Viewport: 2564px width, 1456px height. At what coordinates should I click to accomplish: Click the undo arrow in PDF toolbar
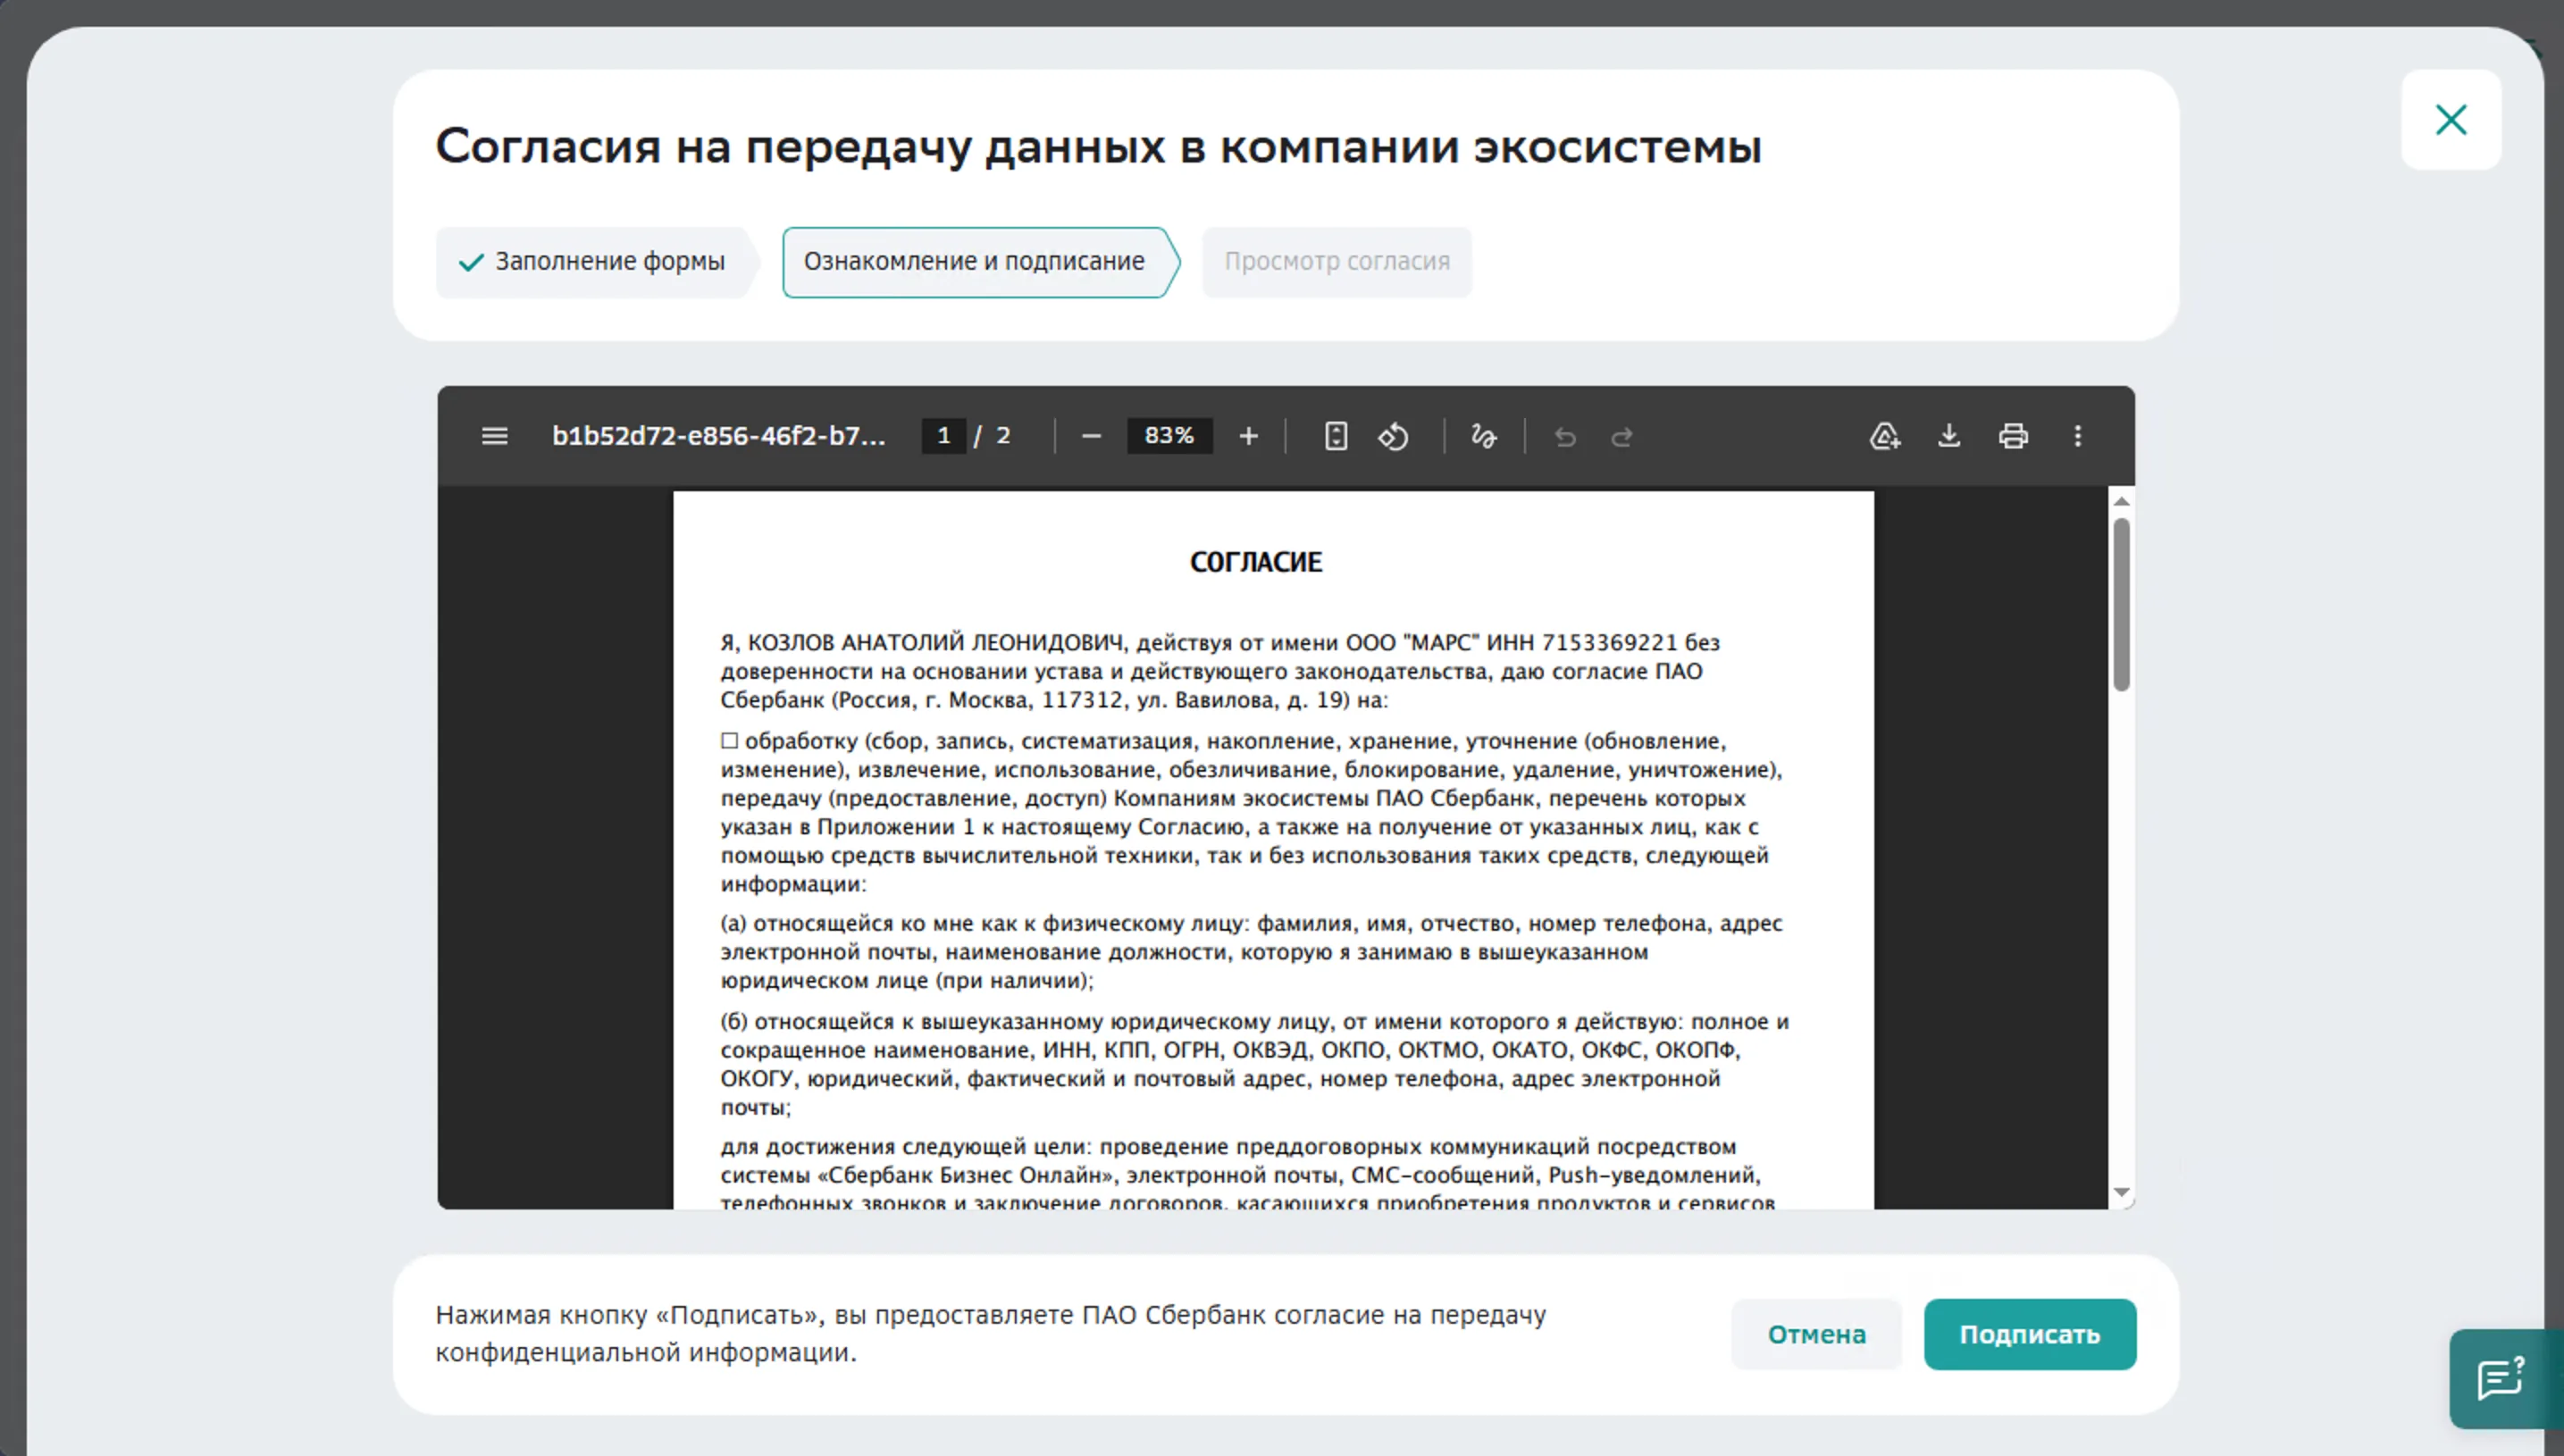tap(1565, 437)
